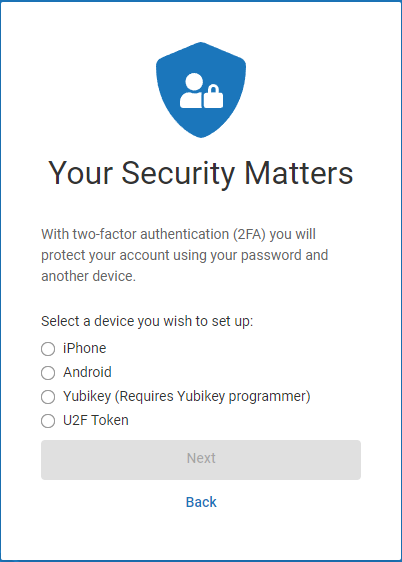Click the another device text line
Screen dimensions: 402x562
[88, 276]
